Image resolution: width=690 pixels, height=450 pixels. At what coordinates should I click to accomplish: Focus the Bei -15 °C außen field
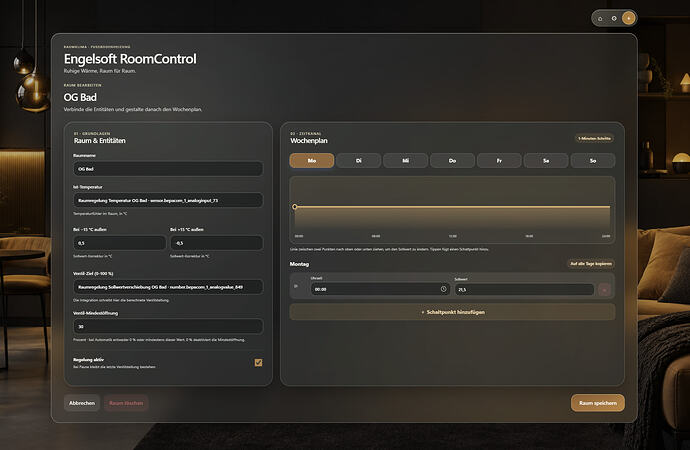click(x=120, y=243)
